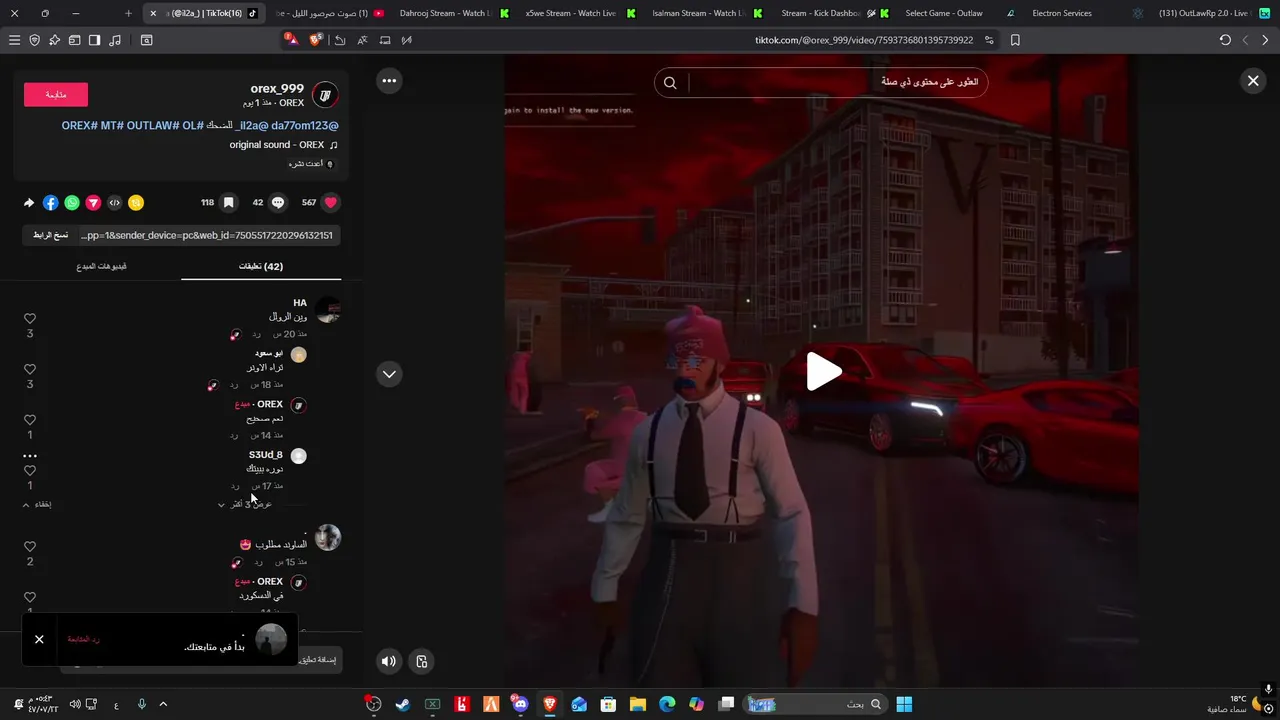Like the 'الساوند مطلوب' comment
The image size is (1280, 720).
30,547
